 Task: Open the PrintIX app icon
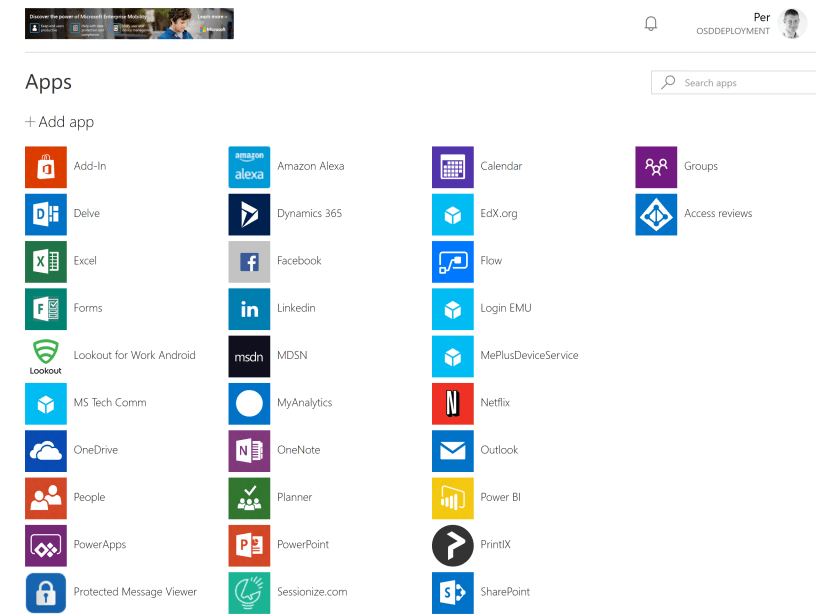[452, 545]
